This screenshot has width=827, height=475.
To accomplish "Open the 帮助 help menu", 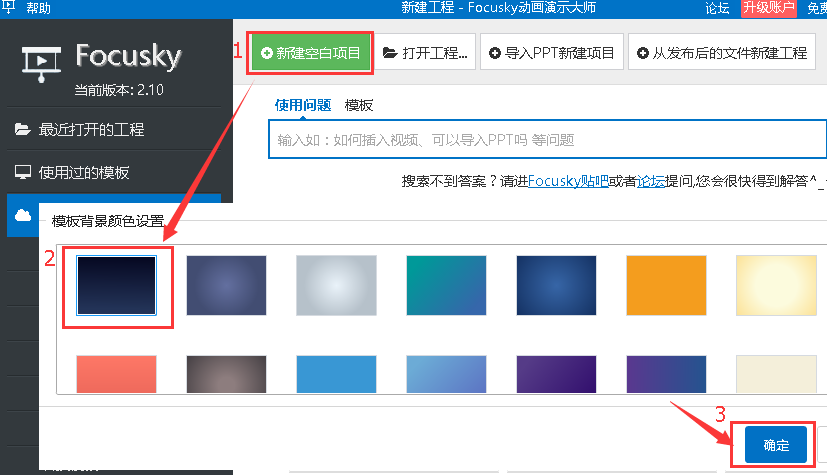I will click(38, 8).
